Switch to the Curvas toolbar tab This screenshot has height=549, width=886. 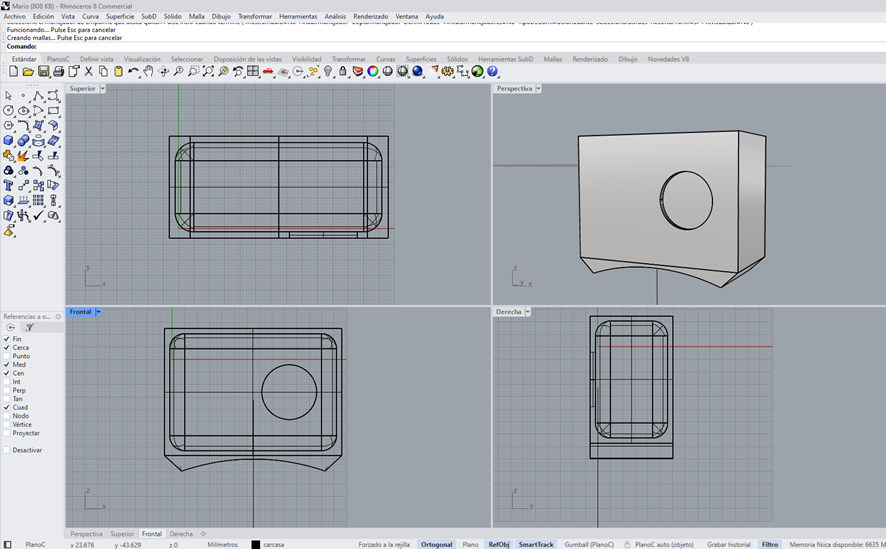[x=385, y=59]
